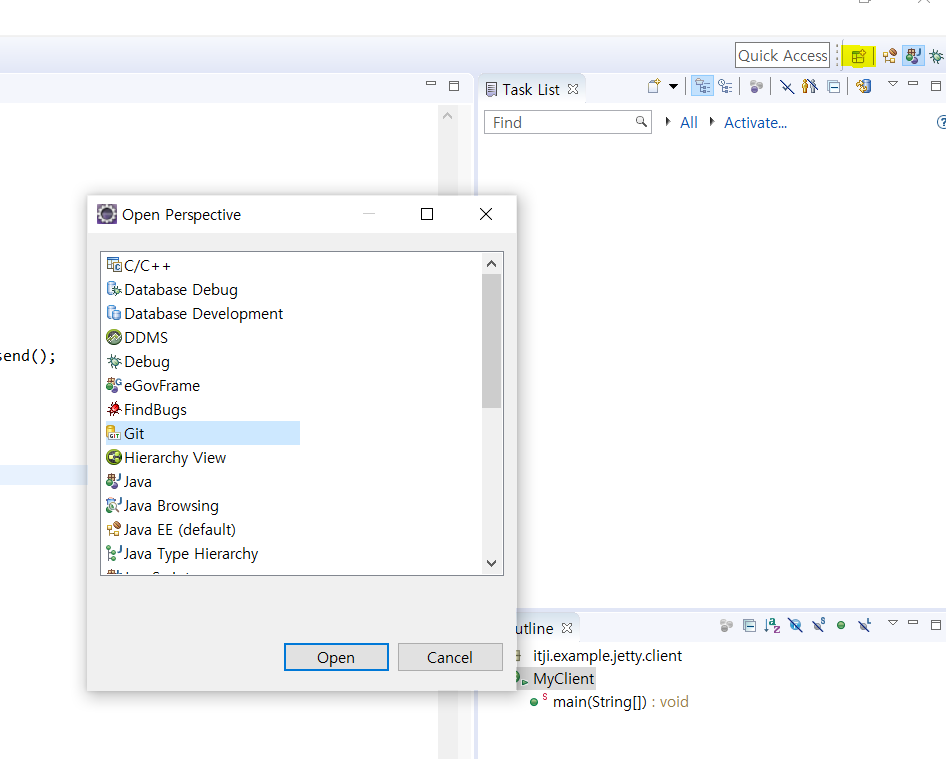Click the Open Perspective toolbar icon
This screenshot has width=946, height=759.
859,57
